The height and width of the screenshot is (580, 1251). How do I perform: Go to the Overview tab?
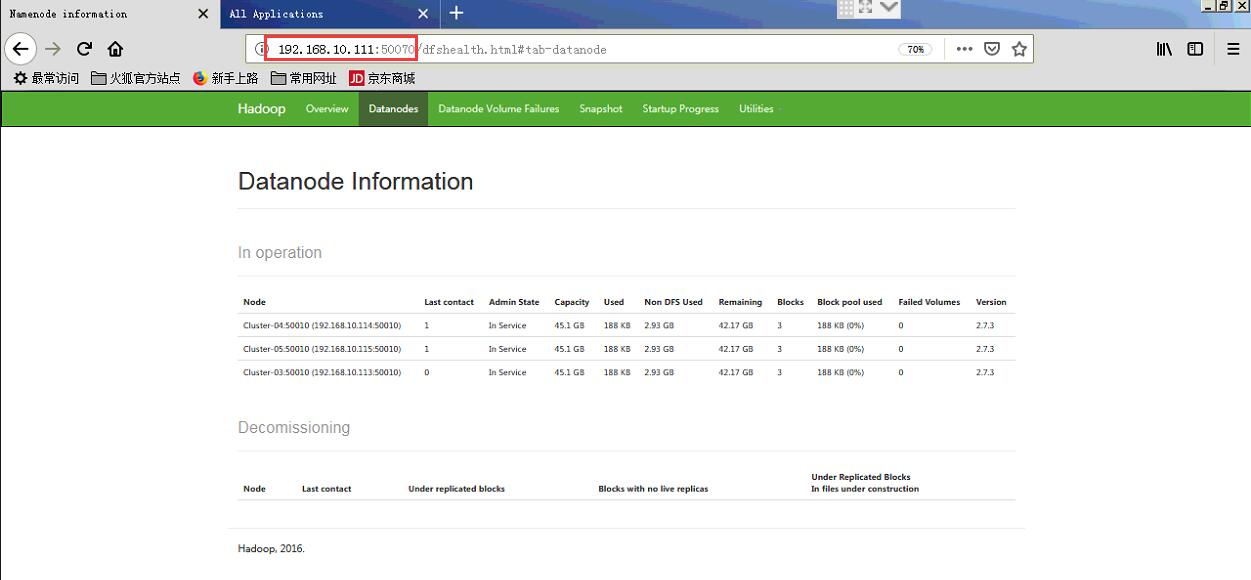[x=327, y=109]
